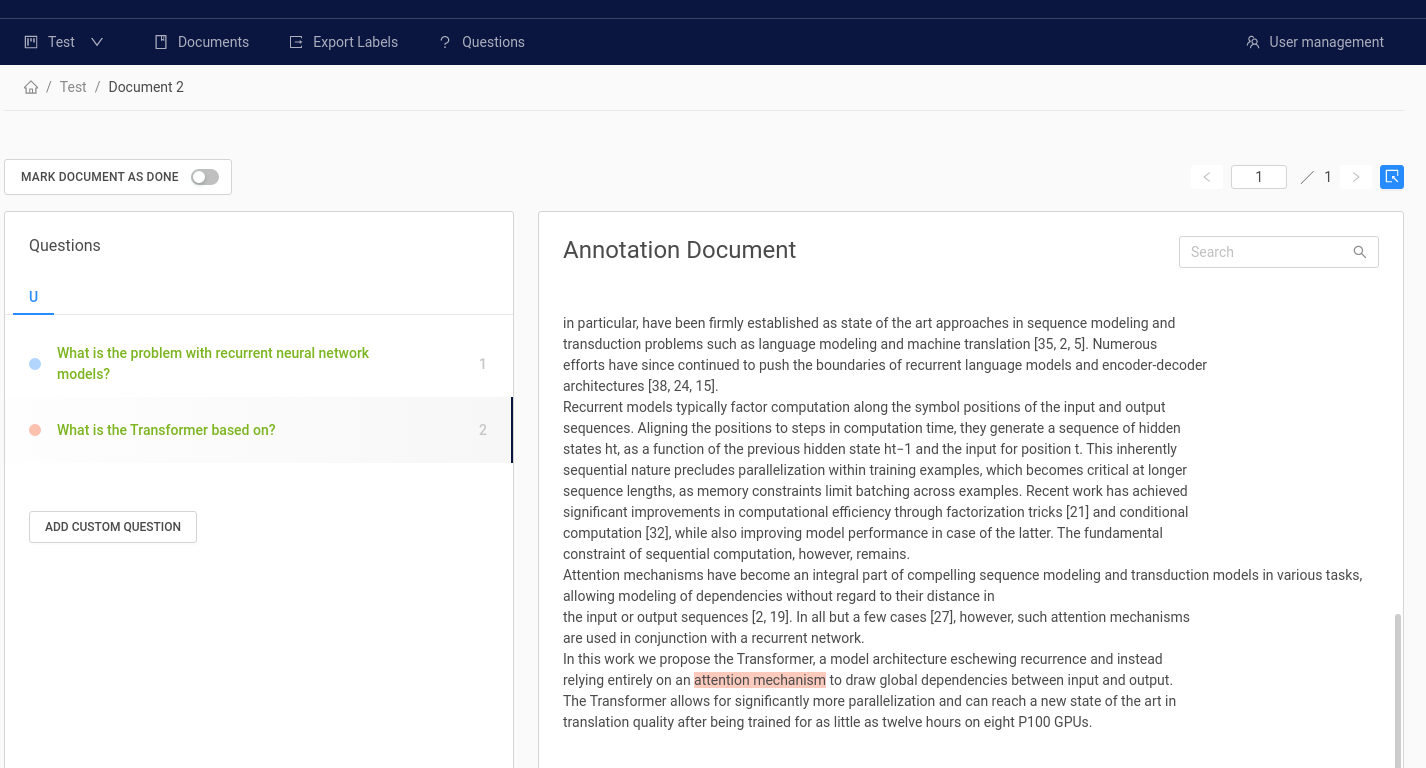Click the blue selection tool icon
Viewport: 1426px width, 768px height.
[1391, 177]
